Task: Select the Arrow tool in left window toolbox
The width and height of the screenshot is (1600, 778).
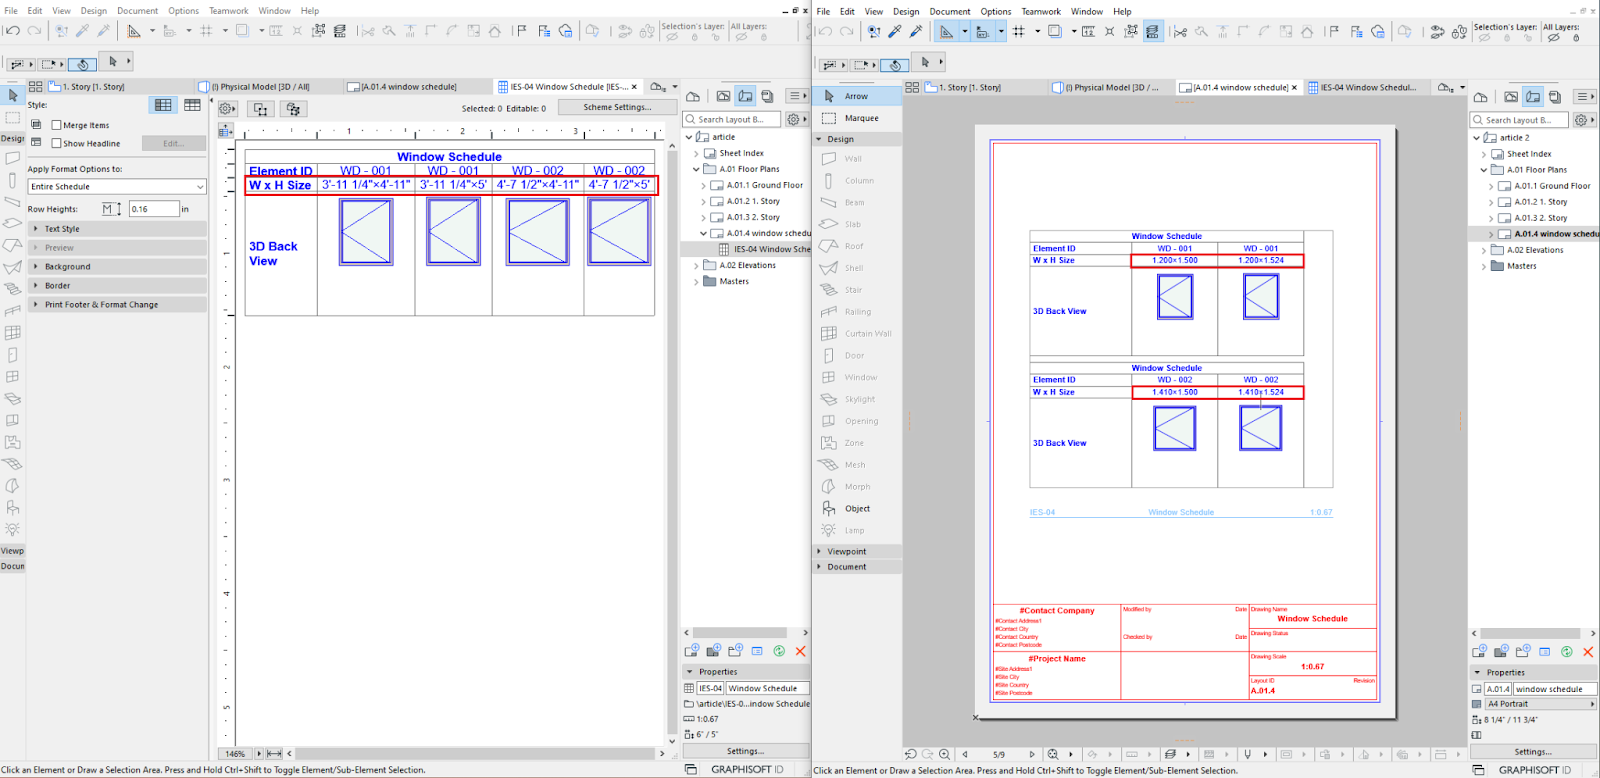Action: point(13,96)
